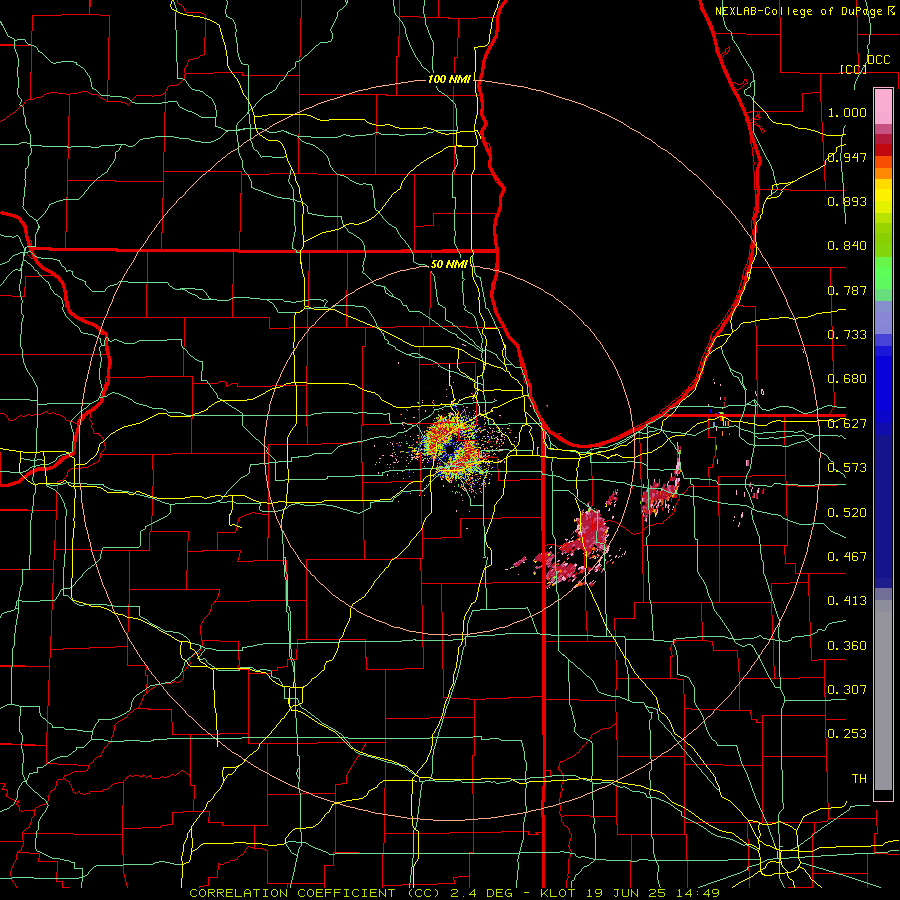Click the 0.947 legend value
Image resolution: width=900 pixels, height=900 pixels.
click(847, 157)
